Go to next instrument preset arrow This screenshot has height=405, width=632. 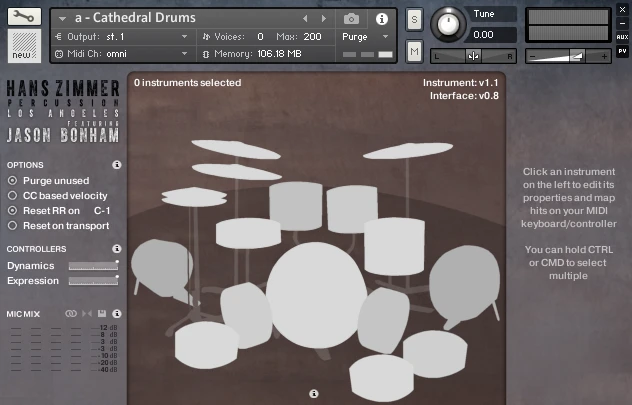click(x=323, y=18)
